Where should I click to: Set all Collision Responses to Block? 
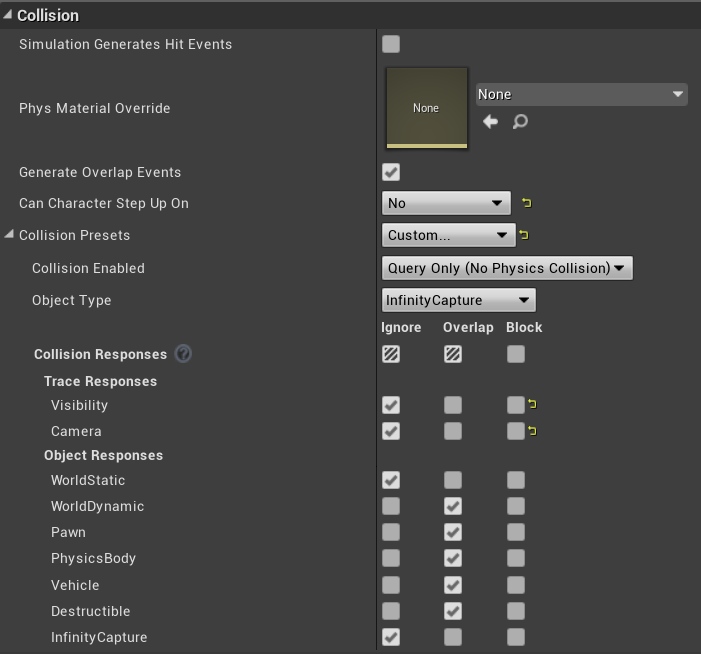[516, 354]
